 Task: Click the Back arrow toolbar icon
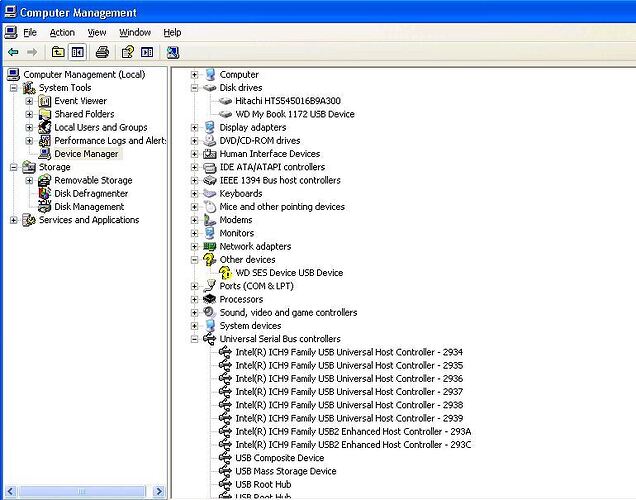point(13,52)
